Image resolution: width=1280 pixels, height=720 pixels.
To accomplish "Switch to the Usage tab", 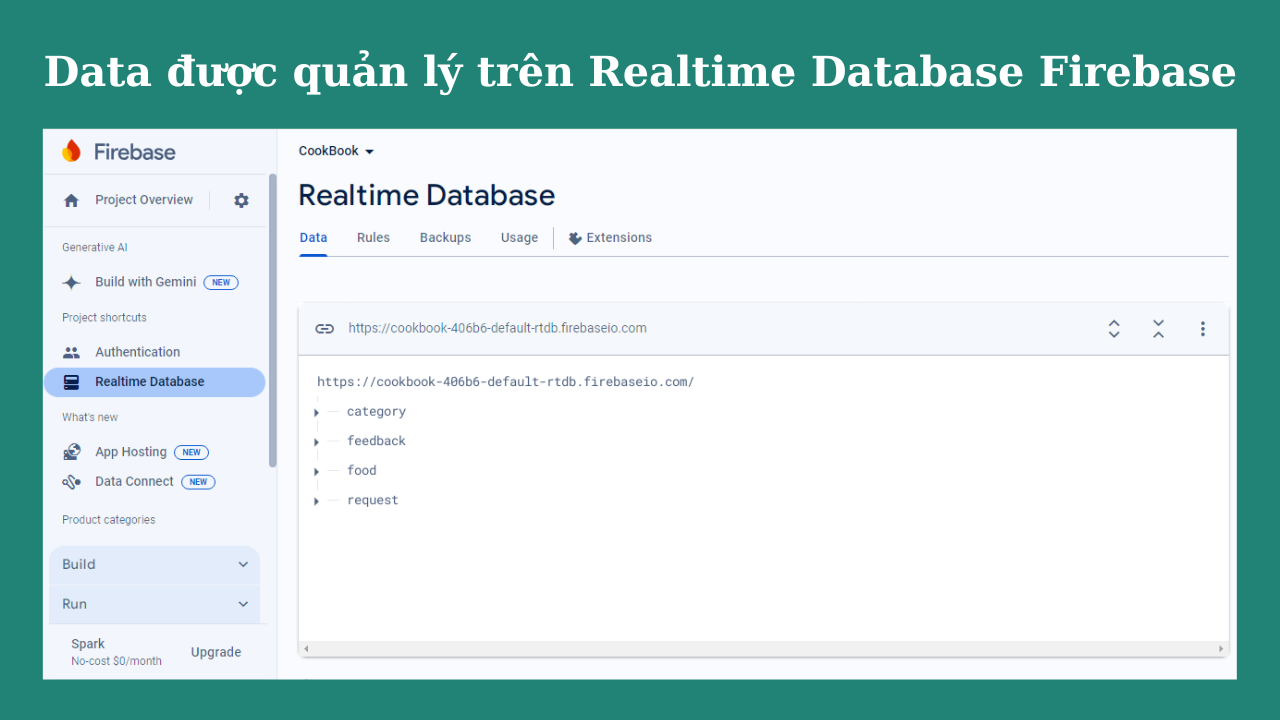I will [519, 238].
